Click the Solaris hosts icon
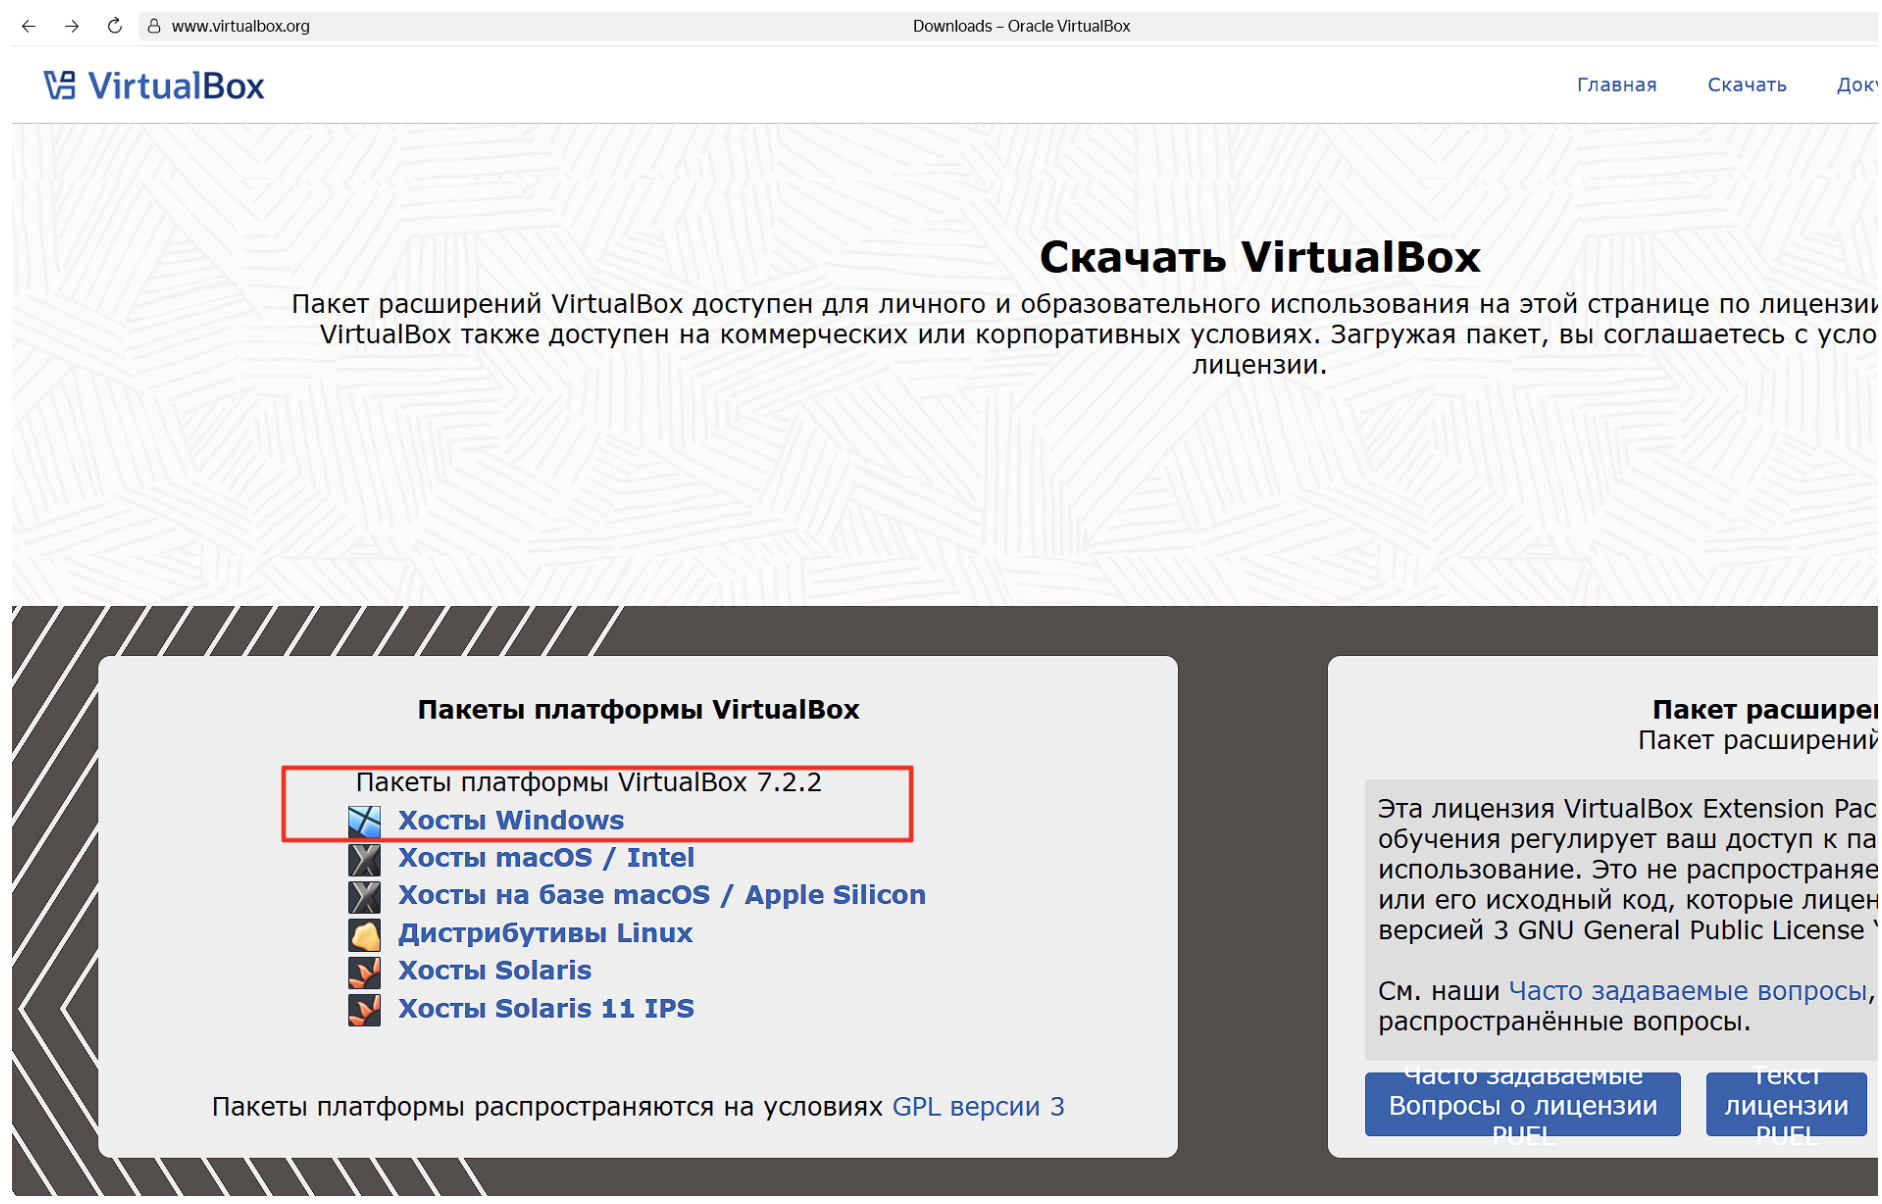This screenshot has width=1882, height=1204. [x=364, y=973]
